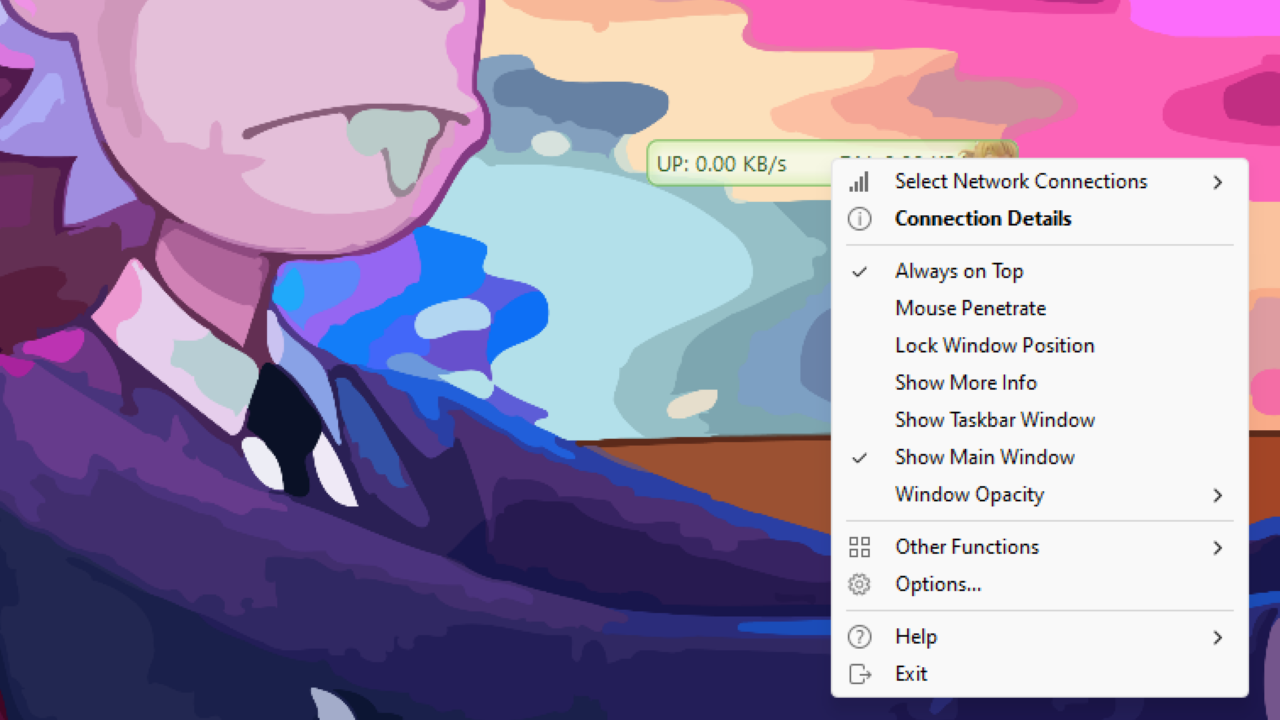The height and width of the screenshot is (720, 1280).
Task: Uncheck the Show Main Window checkmark
Action: 859,457
